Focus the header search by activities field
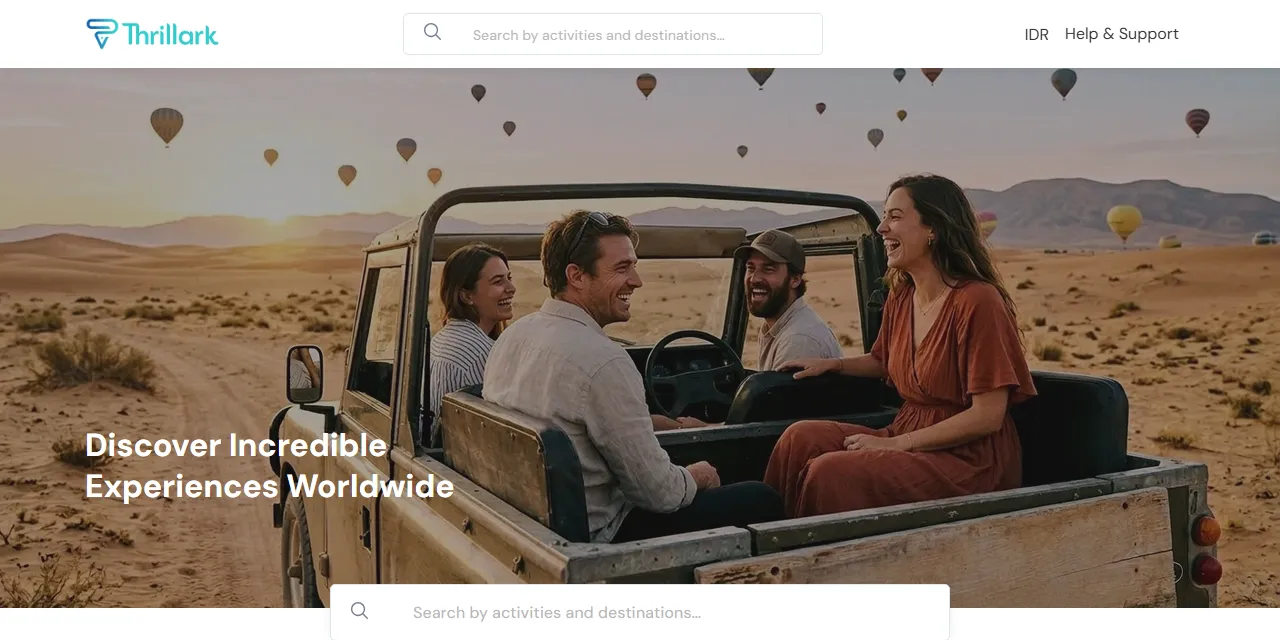 (x=613, y=34)
